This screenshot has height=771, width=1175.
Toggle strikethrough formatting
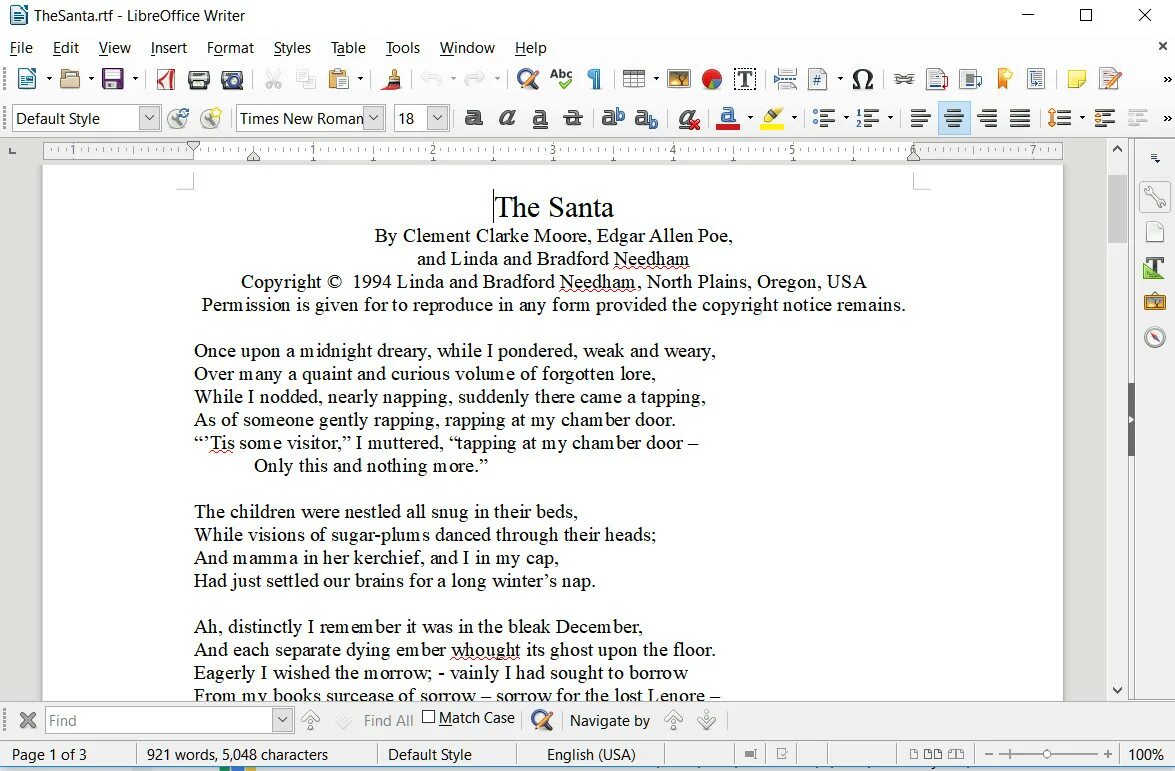click(x=573, y=118)
